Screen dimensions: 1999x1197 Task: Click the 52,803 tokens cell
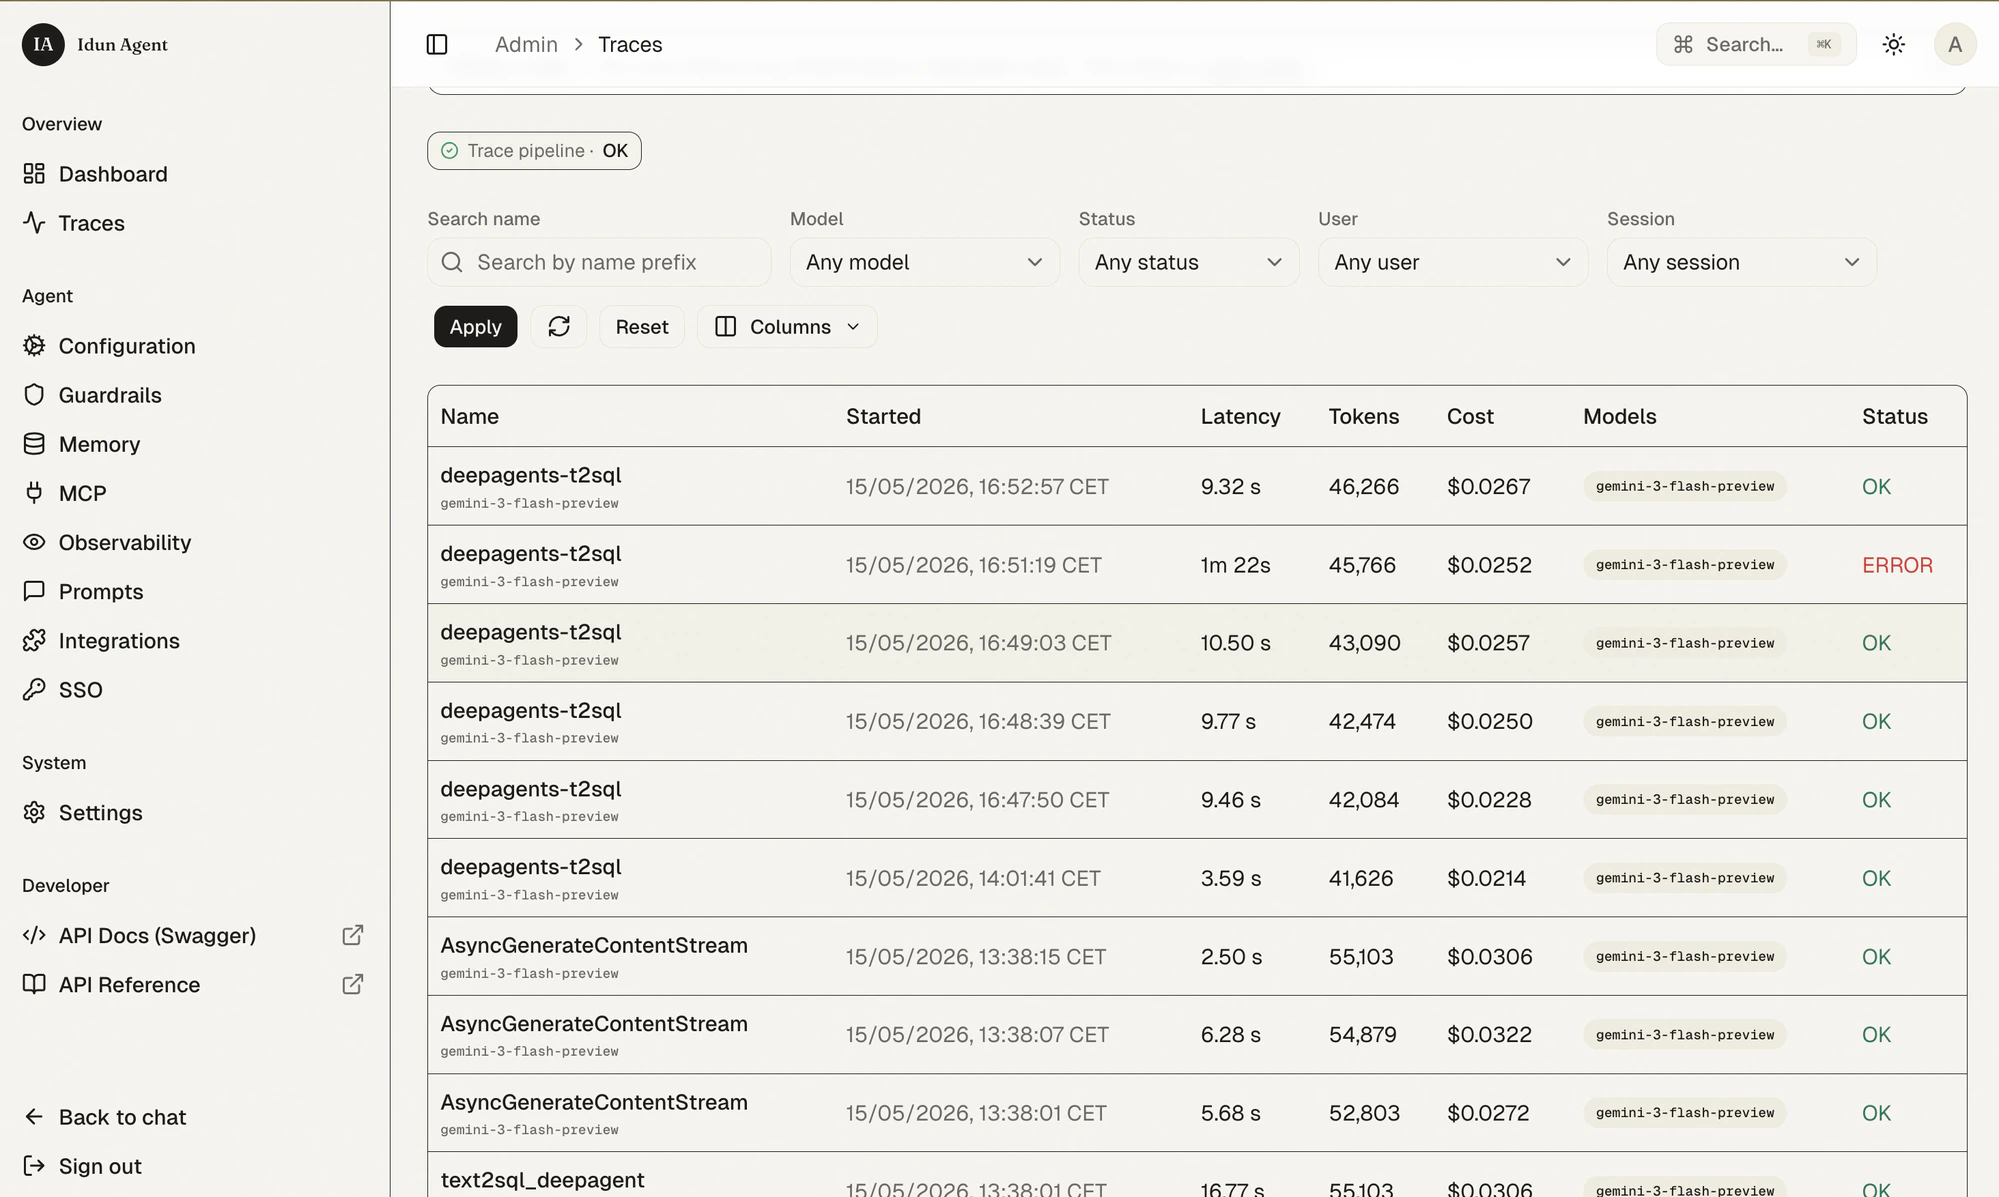coord(1364,1113)
